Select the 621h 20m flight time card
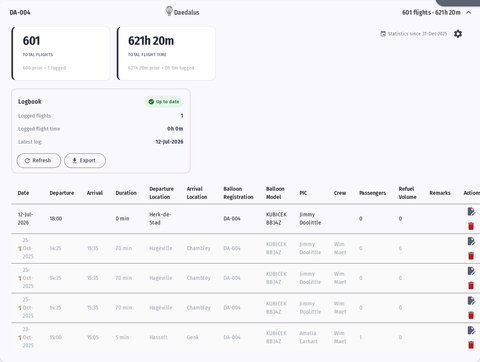 coord(166,54)
